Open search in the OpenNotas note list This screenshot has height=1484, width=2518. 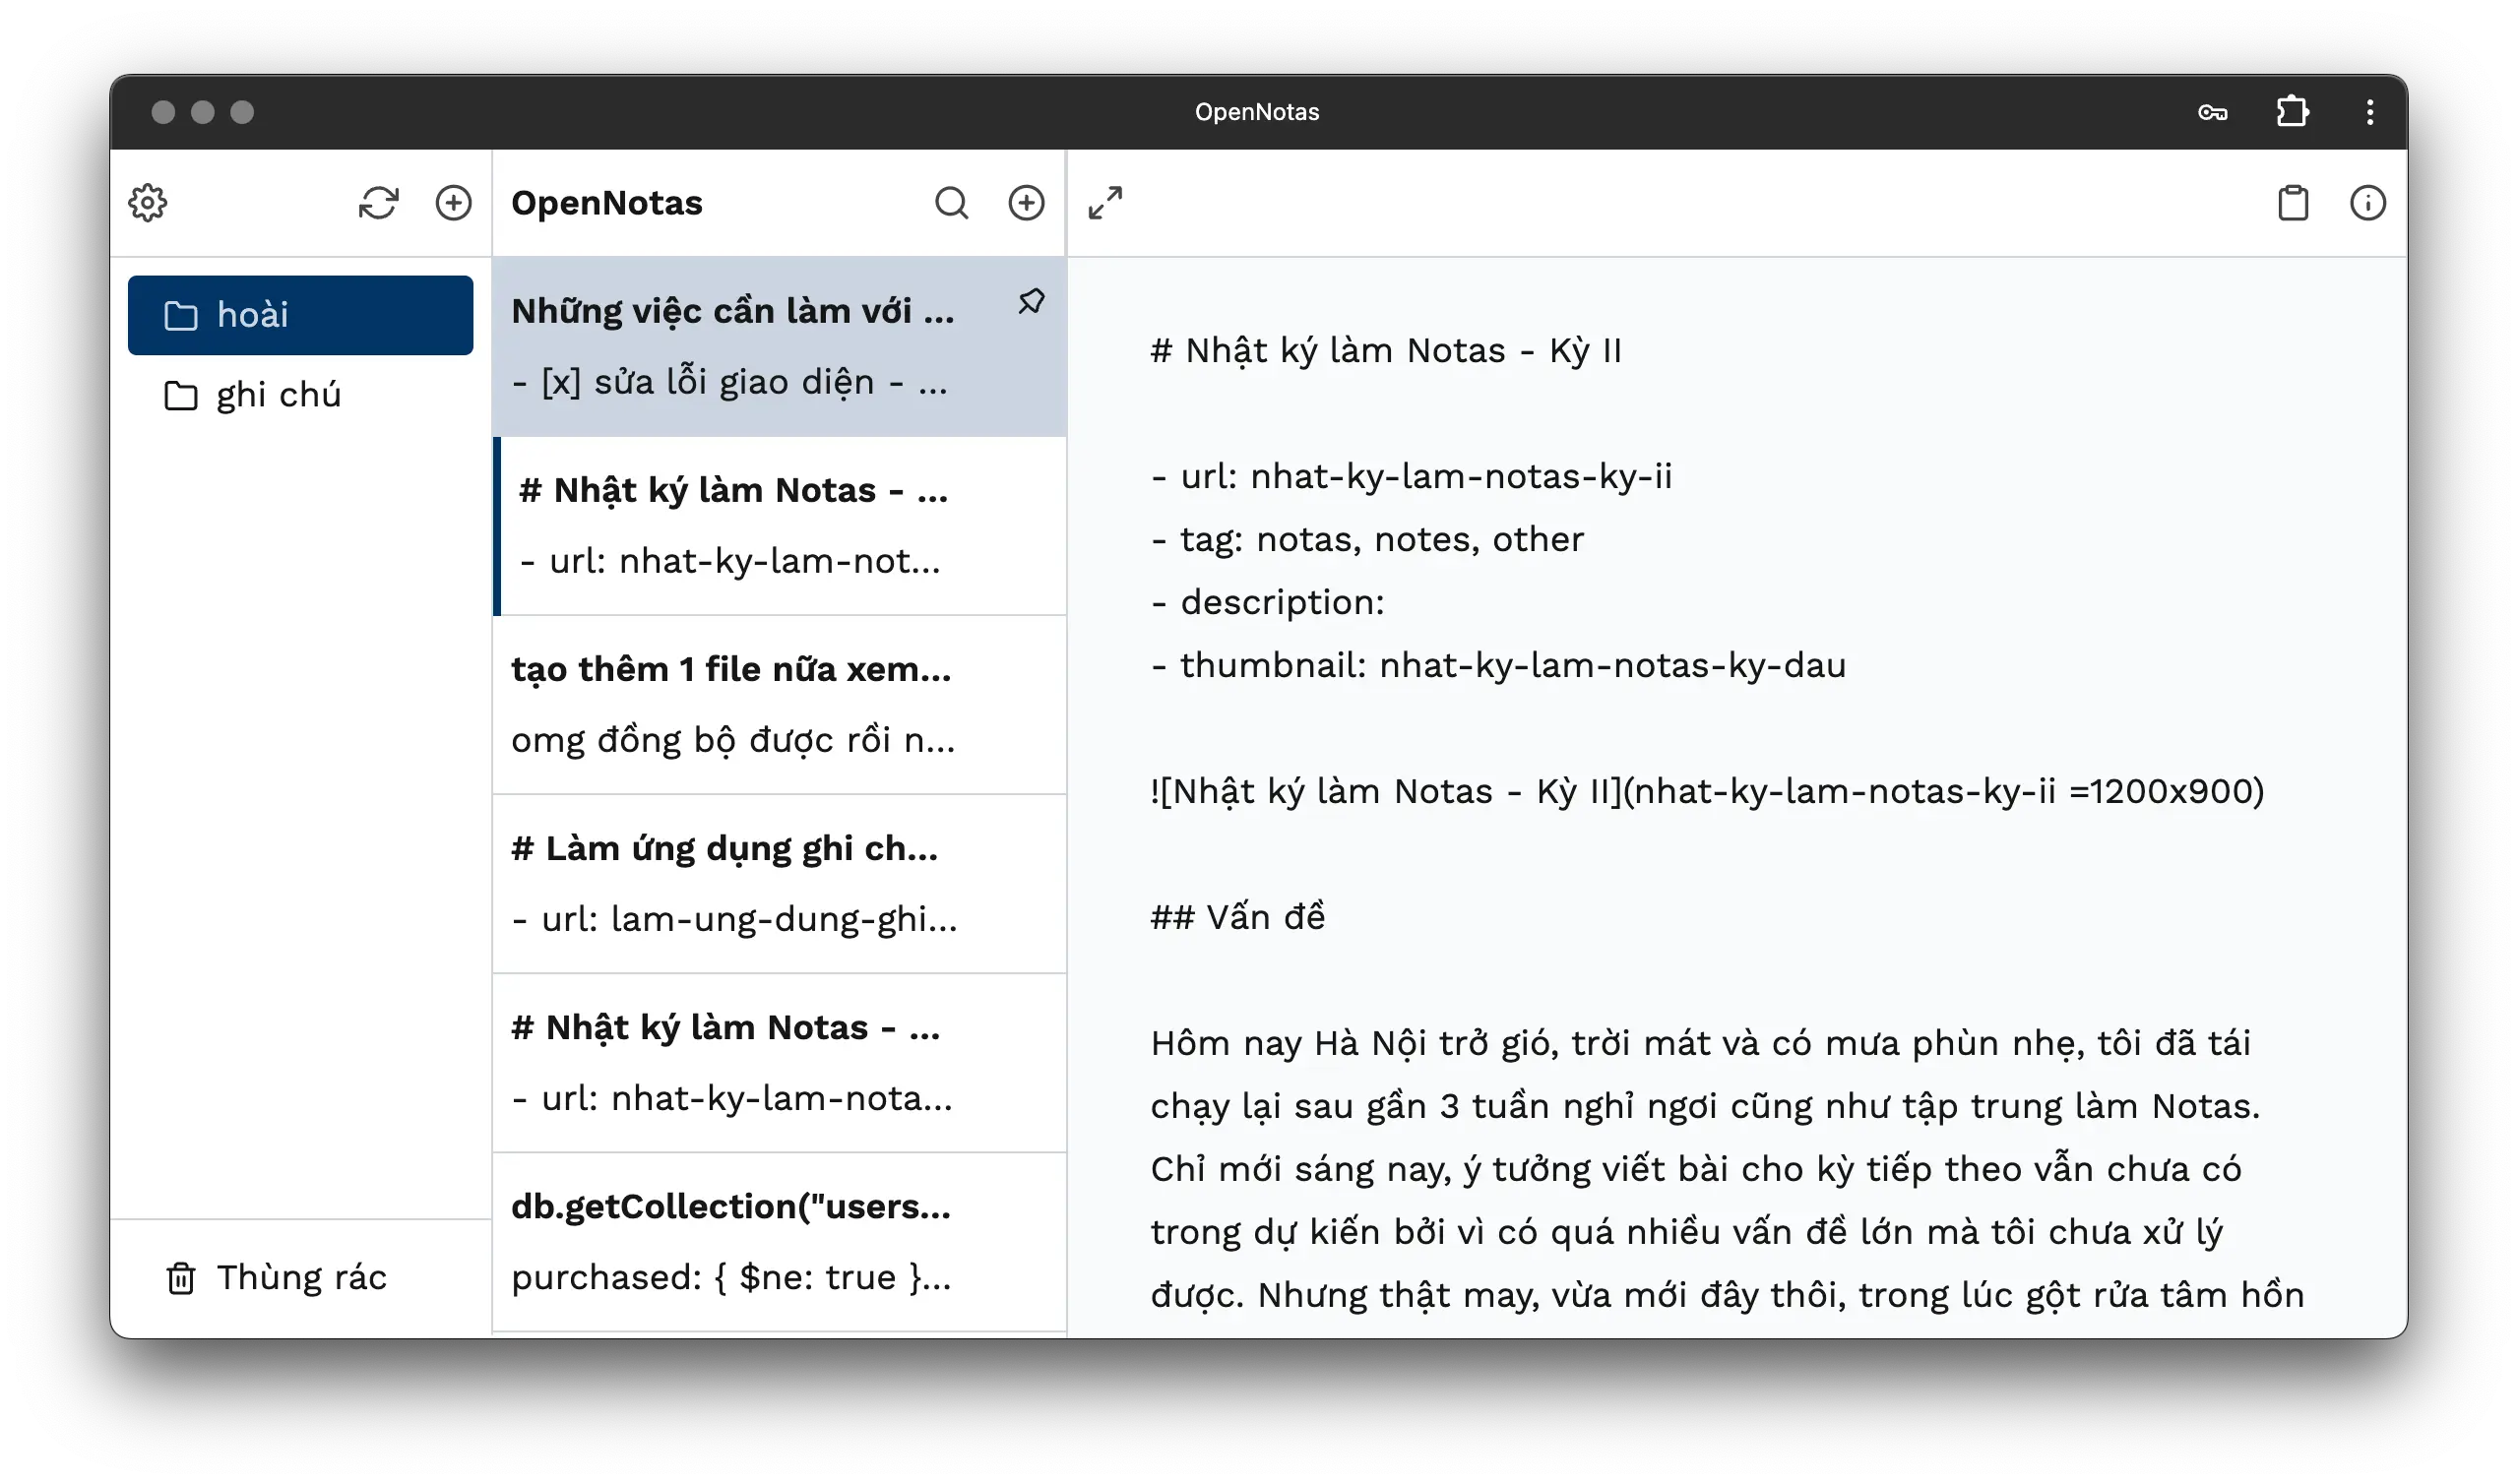coord(952,203)
